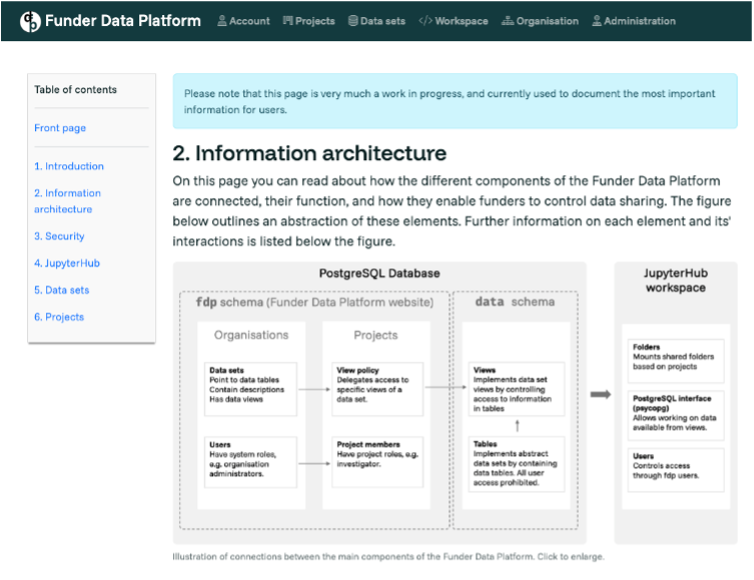Click the Funder Data Platform logo icon

click(x=30, y=21)
